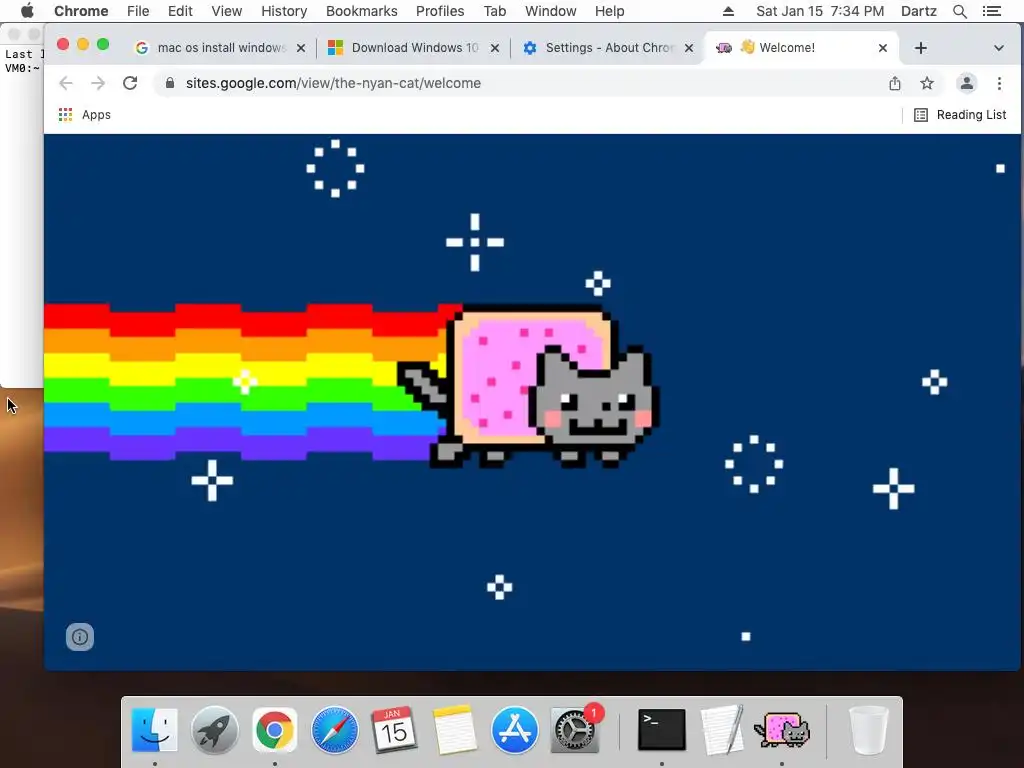
Task: Open Notes from the Dock
Action: (x=455, y=729)
